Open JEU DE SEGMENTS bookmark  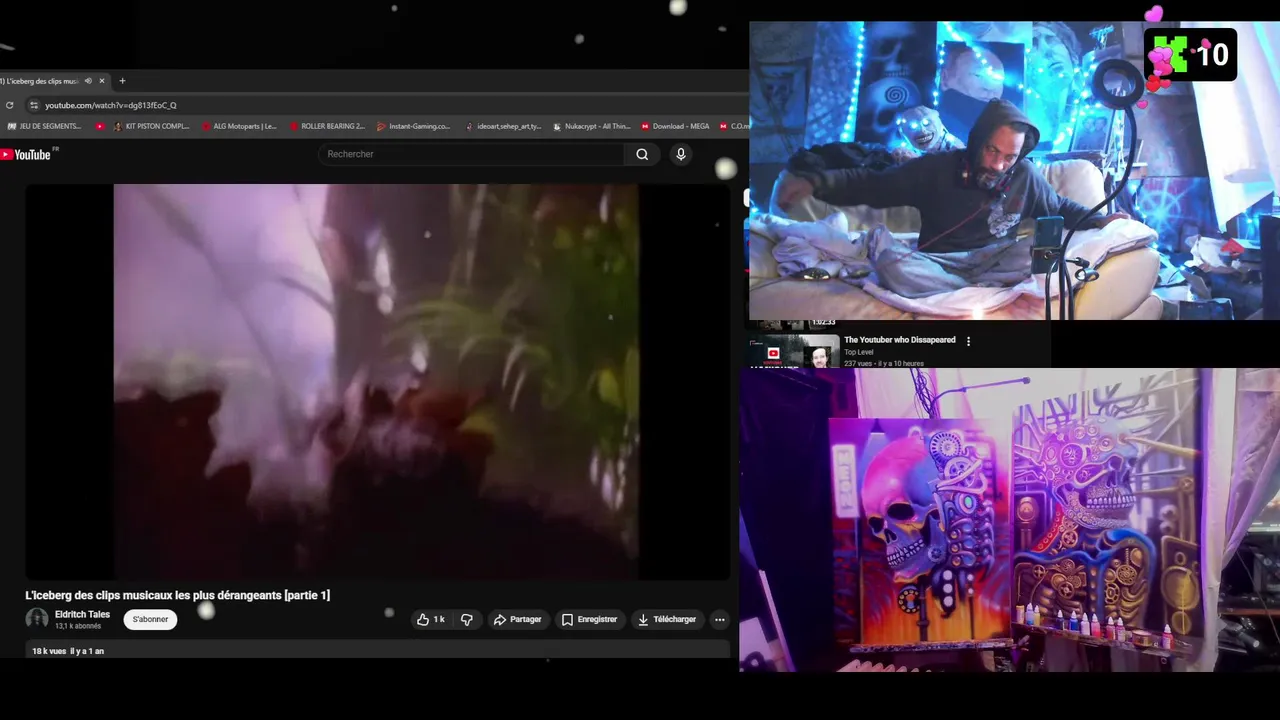[44, 126]
